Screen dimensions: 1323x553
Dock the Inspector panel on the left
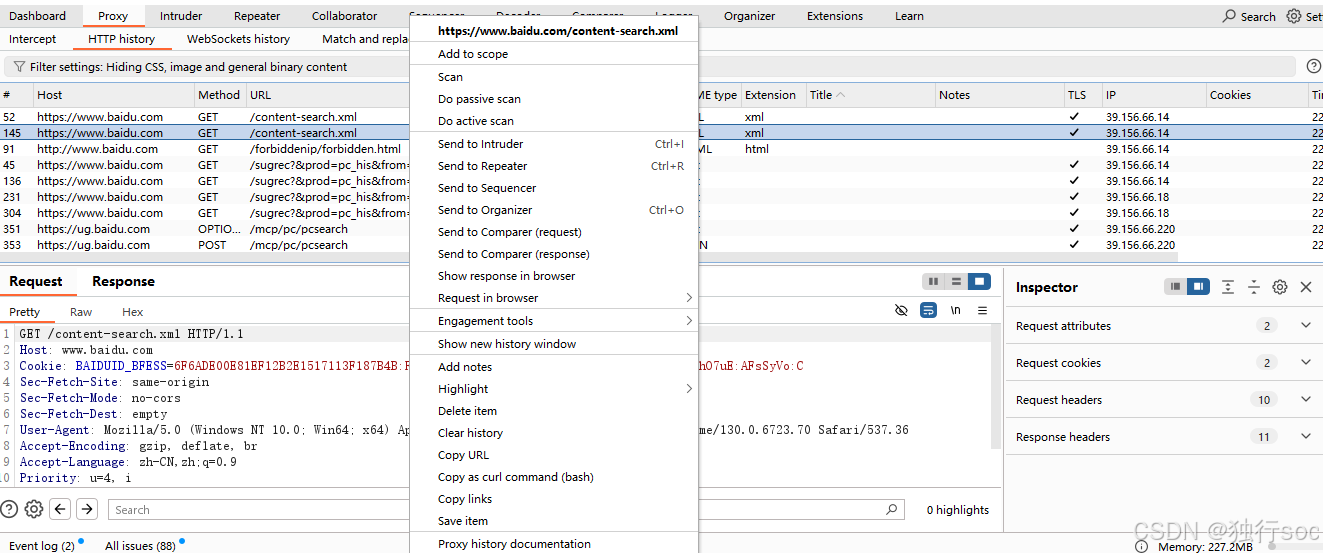coord(1176,287)
